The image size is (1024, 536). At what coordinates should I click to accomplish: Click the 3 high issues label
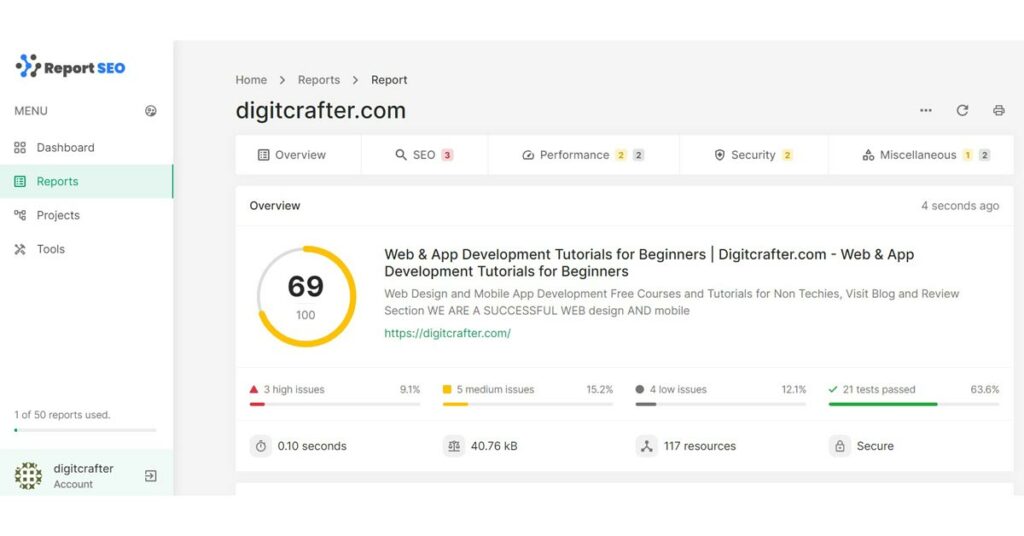[294, 390]
